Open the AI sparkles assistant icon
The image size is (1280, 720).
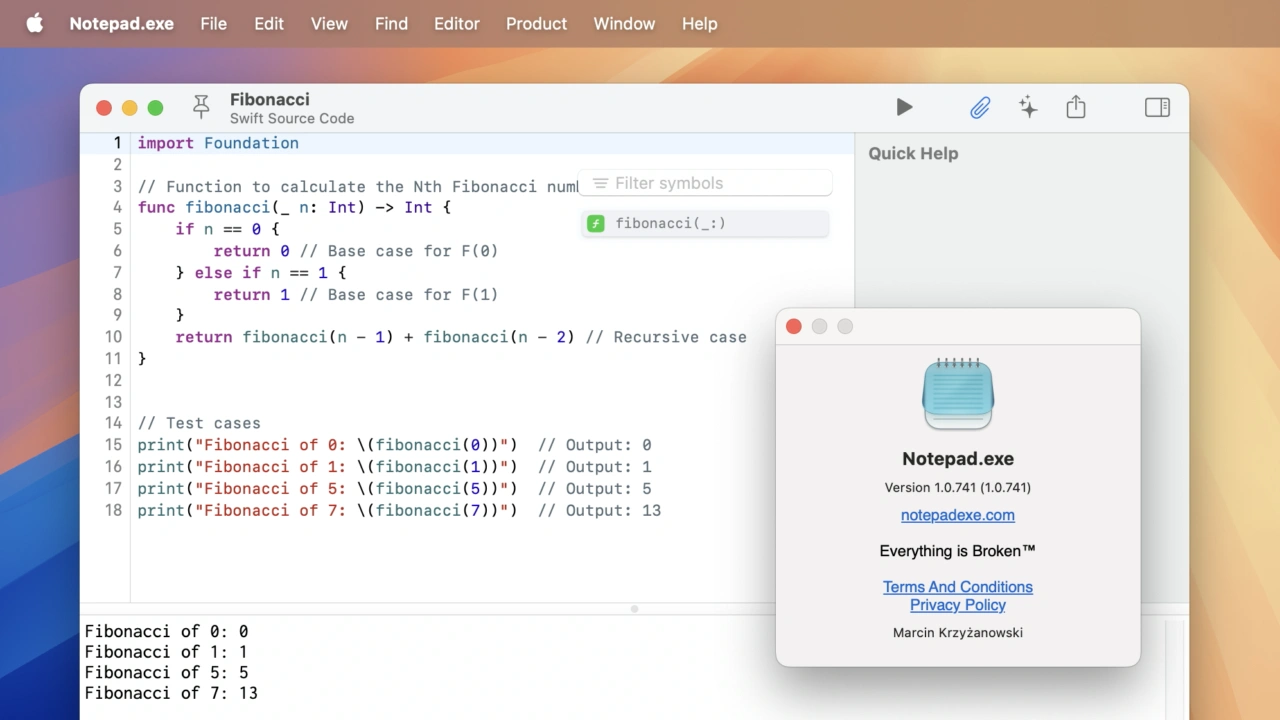[x=1028, y=108]
